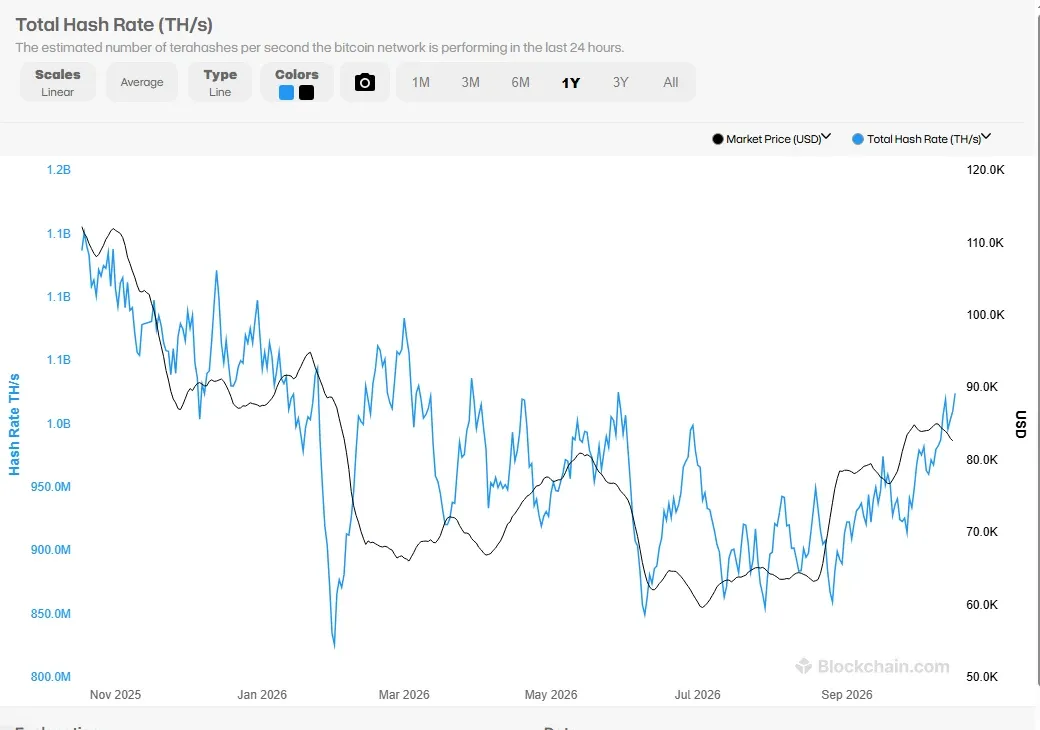This screenshot has height=730, width=1040.
Task: Click the 70.0K price axis value
Action: click(982, 532)
